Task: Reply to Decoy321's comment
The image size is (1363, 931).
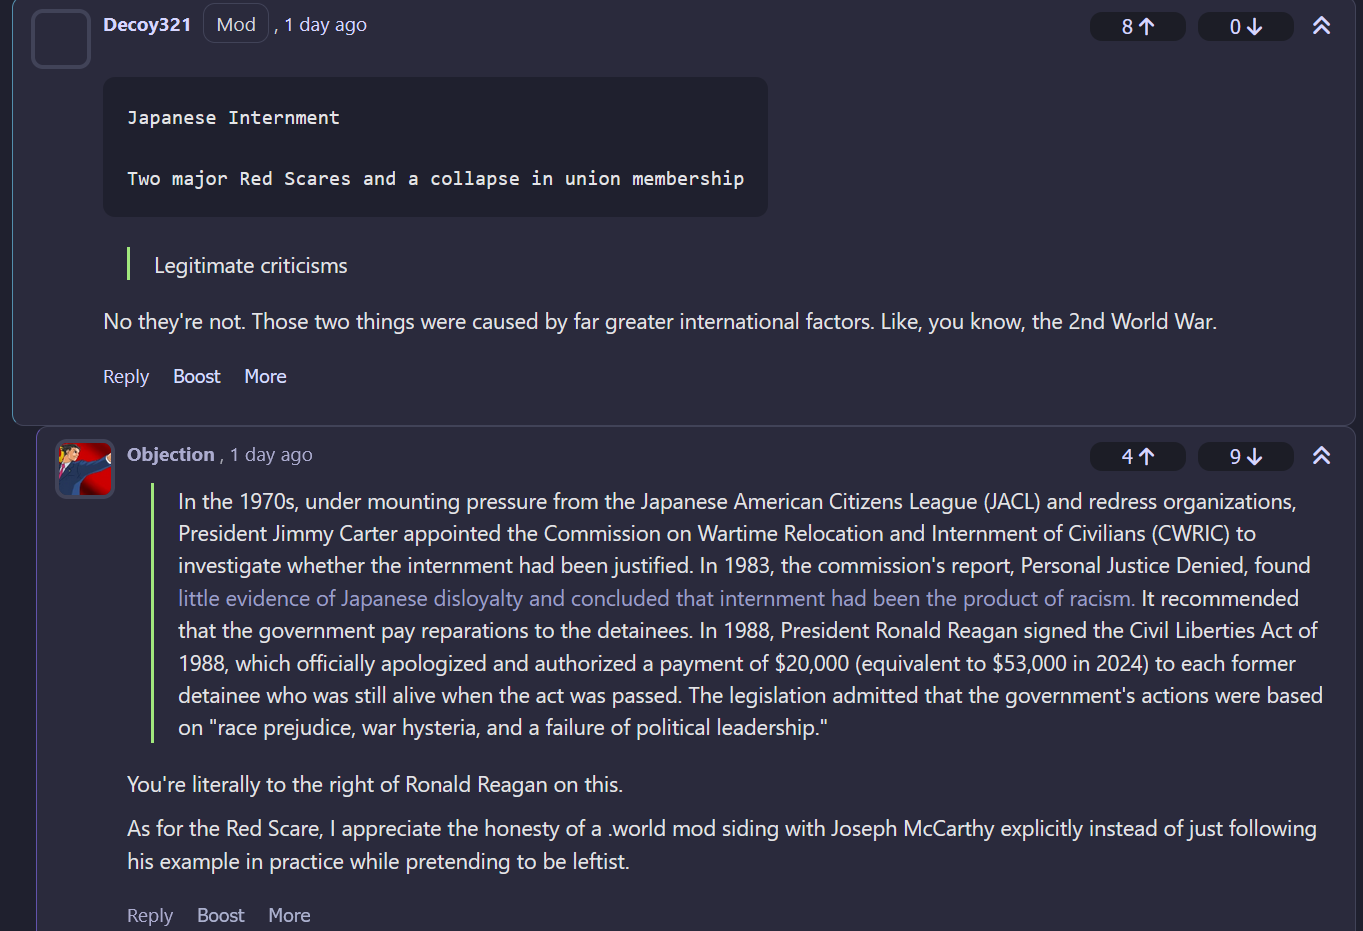Action: point(126,377)
